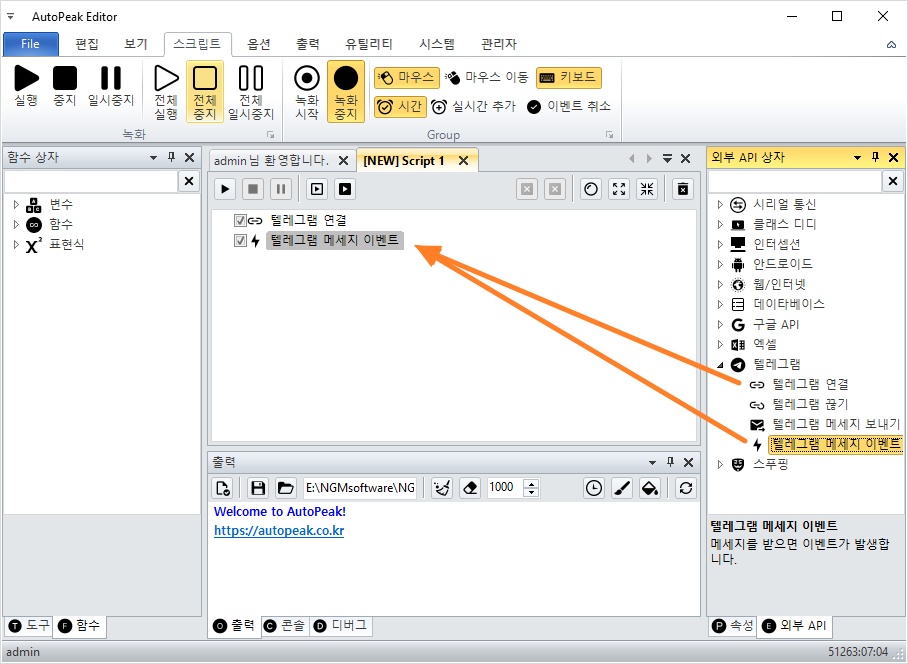Click the open folder icon in output toolbar
This screenshot has height=664, width=908.
[285, 488]
